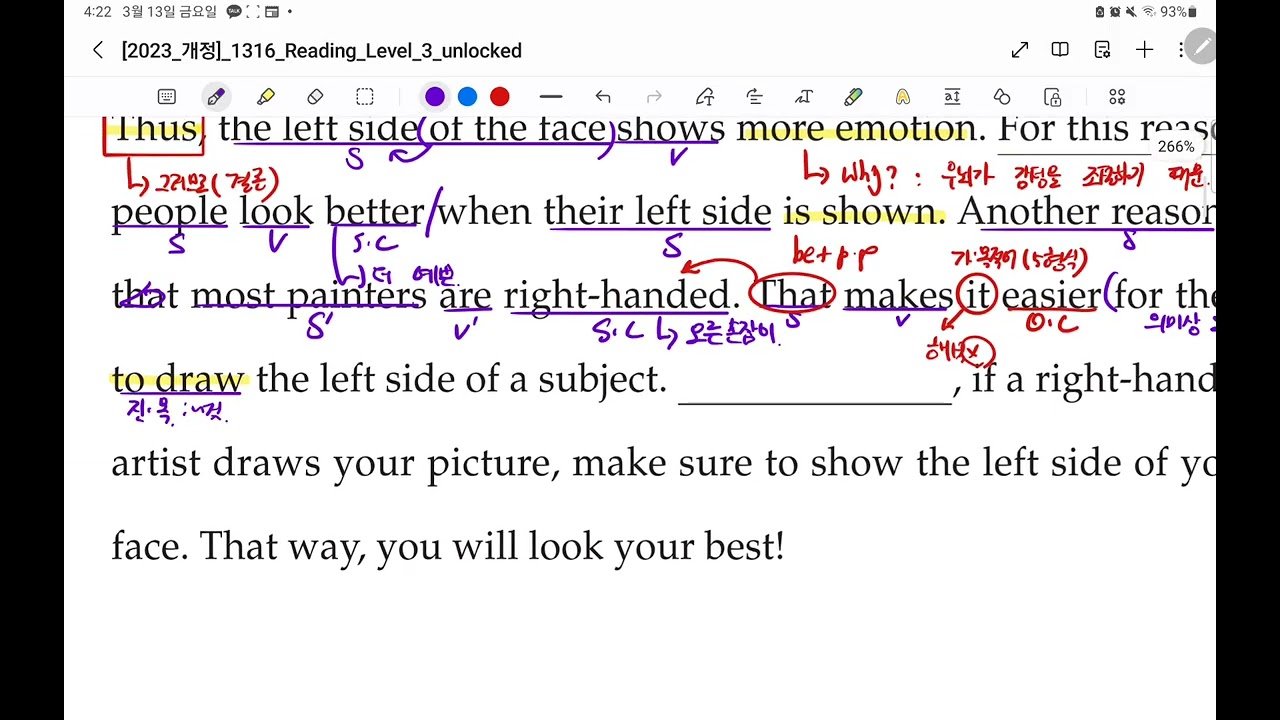
Task: Click the note title 2023_개정_1316_Reading_Level_3_unlocked
Action: tap(321, 50)
